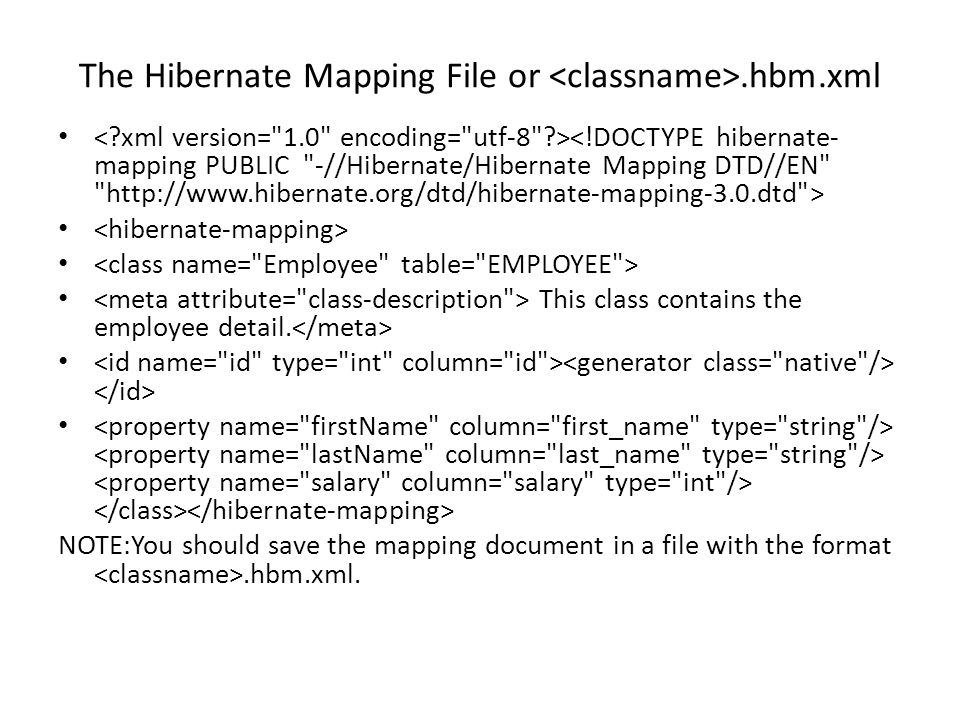Select the '<hibernate-mapping>' opening tag bullet

221,230
